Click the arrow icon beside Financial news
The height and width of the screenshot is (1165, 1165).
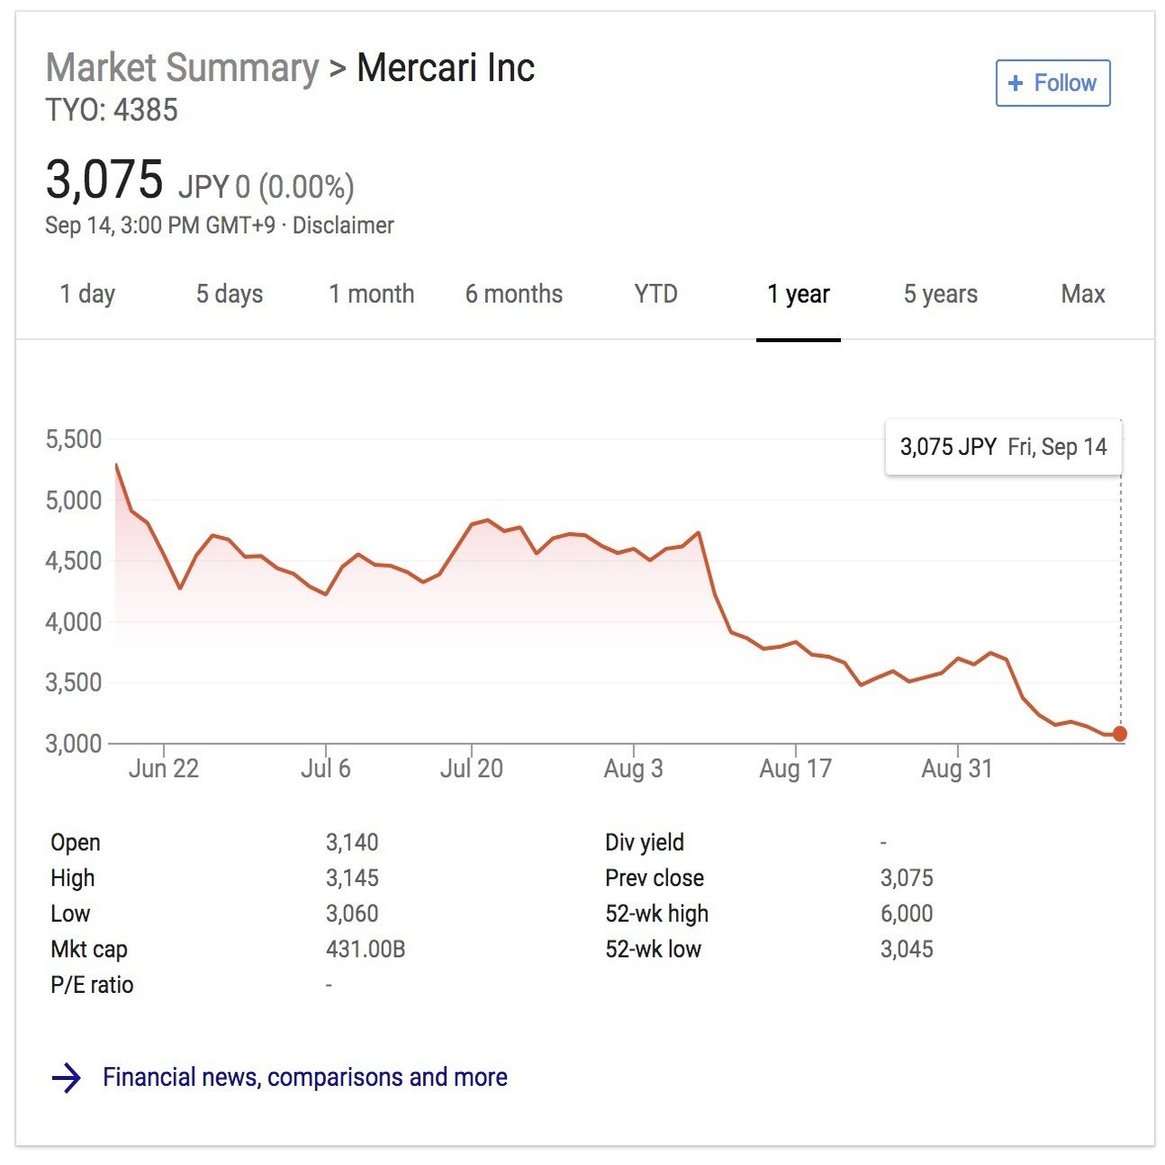(66, 1077)
